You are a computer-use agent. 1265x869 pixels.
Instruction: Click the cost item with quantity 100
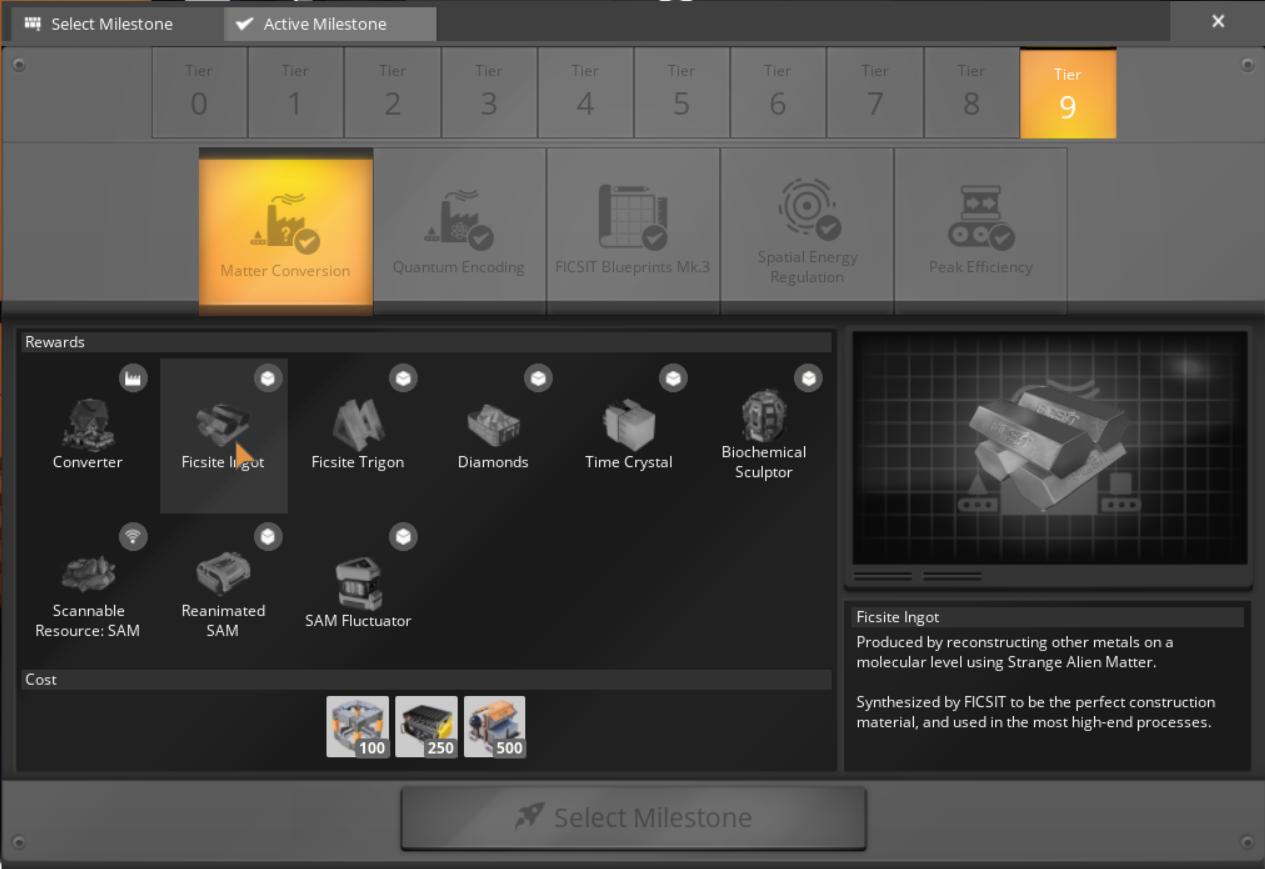(358, 727)
